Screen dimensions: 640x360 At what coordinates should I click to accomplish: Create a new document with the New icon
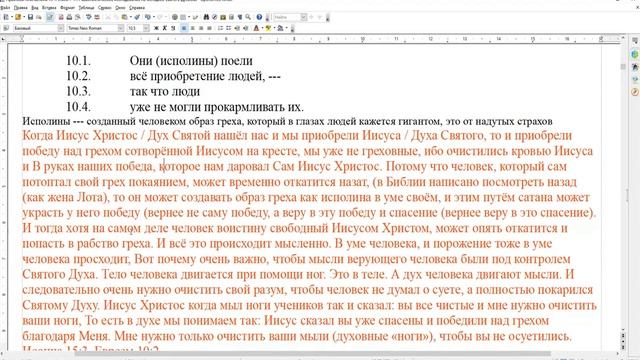click(6, 17)
